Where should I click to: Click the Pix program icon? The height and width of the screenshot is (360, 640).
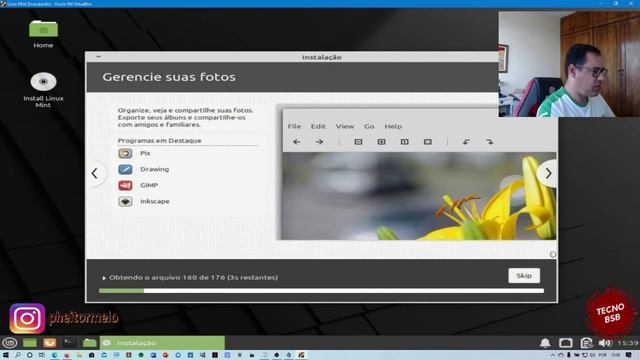point(125,153)
